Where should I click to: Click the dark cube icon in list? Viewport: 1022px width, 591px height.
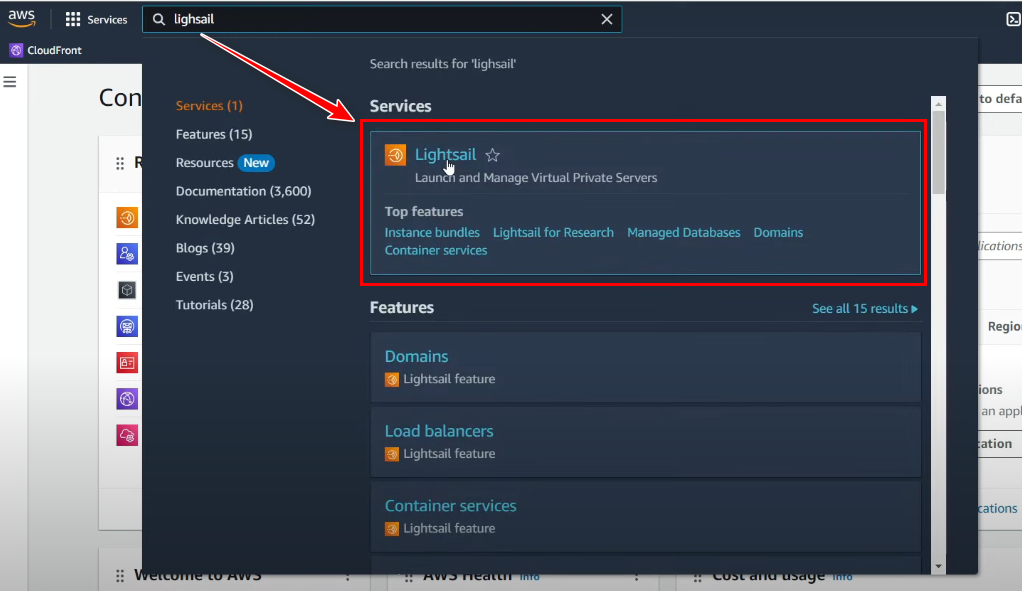[127, 290]
